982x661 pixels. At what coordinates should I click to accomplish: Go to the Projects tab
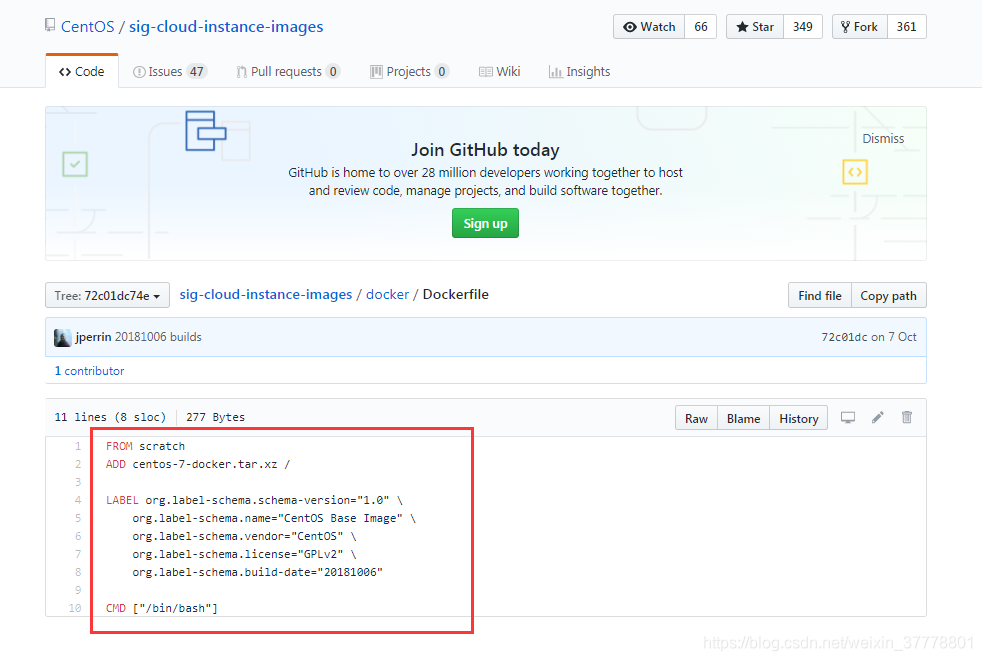[x=410, y=71]
